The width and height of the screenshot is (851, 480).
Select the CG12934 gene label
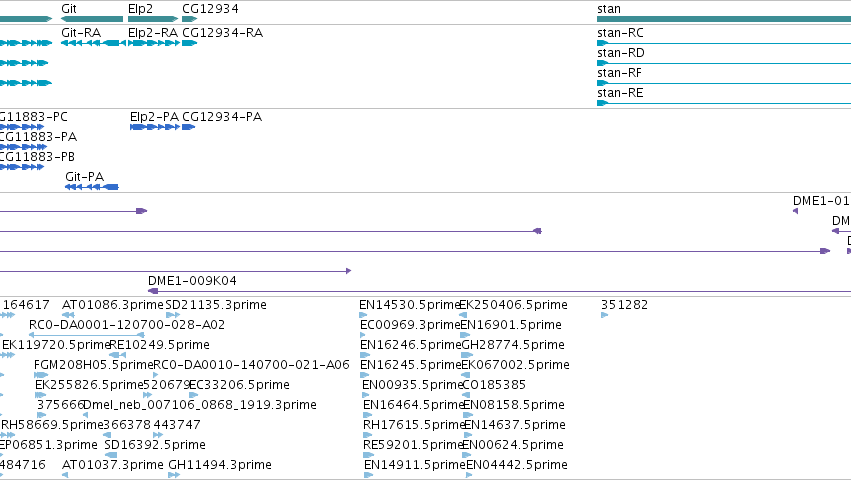point(210,9)
